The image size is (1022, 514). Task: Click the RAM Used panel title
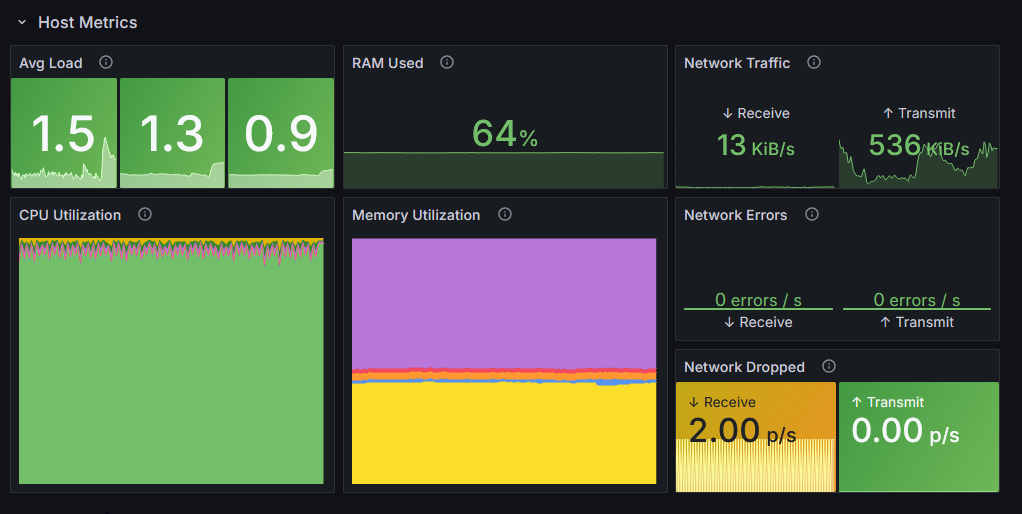(x=388, y=63)
